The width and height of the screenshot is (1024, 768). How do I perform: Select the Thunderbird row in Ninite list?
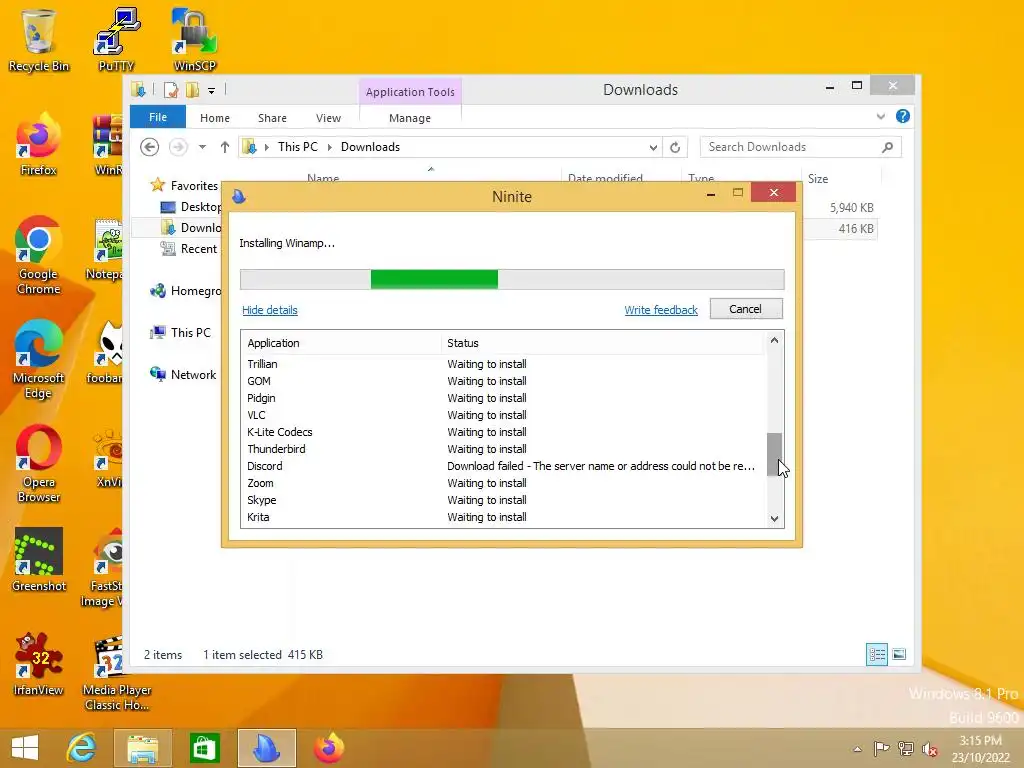tap(502, 449)
